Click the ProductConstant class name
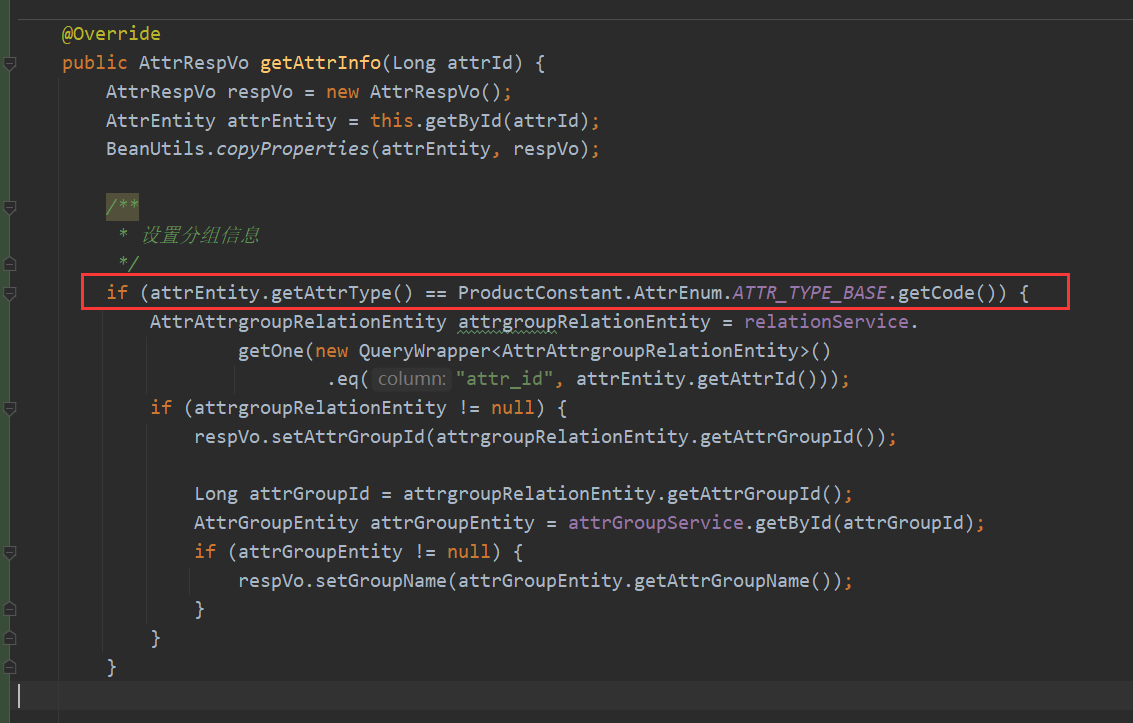 [x=540, y=293]
